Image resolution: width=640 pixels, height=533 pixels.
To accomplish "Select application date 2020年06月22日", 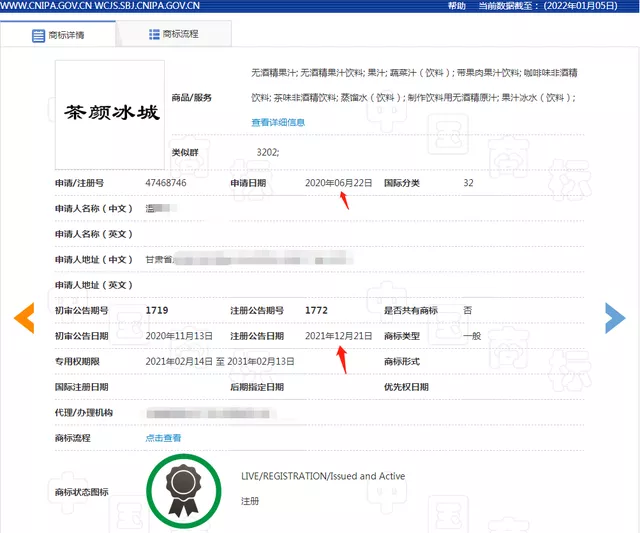I will point(338,183).
